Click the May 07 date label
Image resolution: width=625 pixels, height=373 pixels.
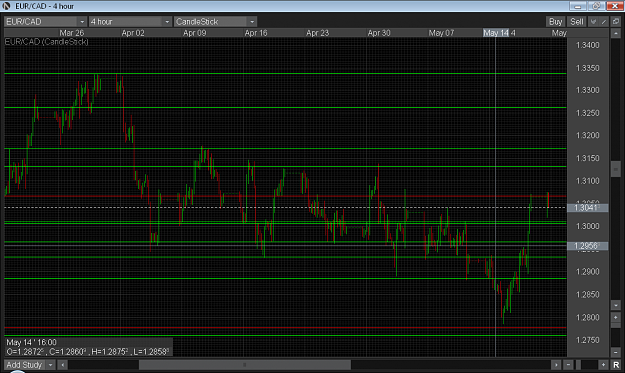tap(441, 33)
